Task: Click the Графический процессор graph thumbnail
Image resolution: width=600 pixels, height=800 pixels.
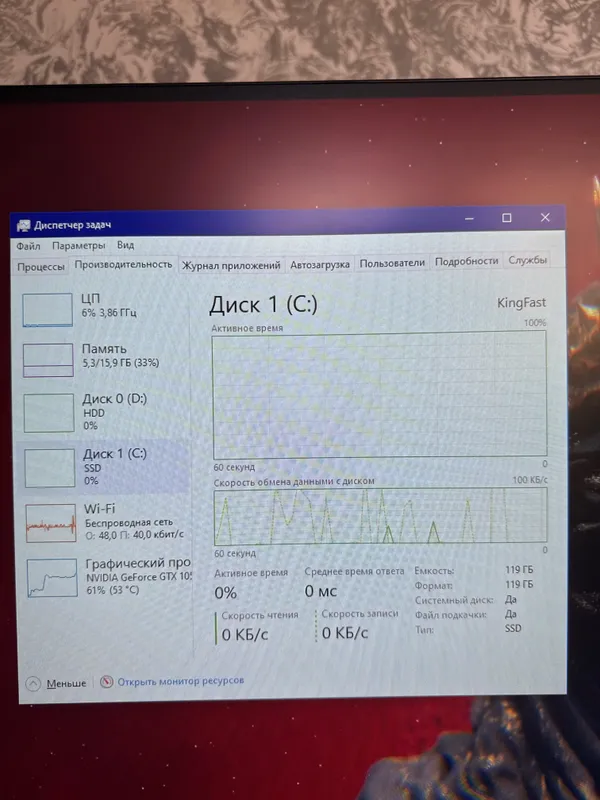Action: click(x=52, y=578)
